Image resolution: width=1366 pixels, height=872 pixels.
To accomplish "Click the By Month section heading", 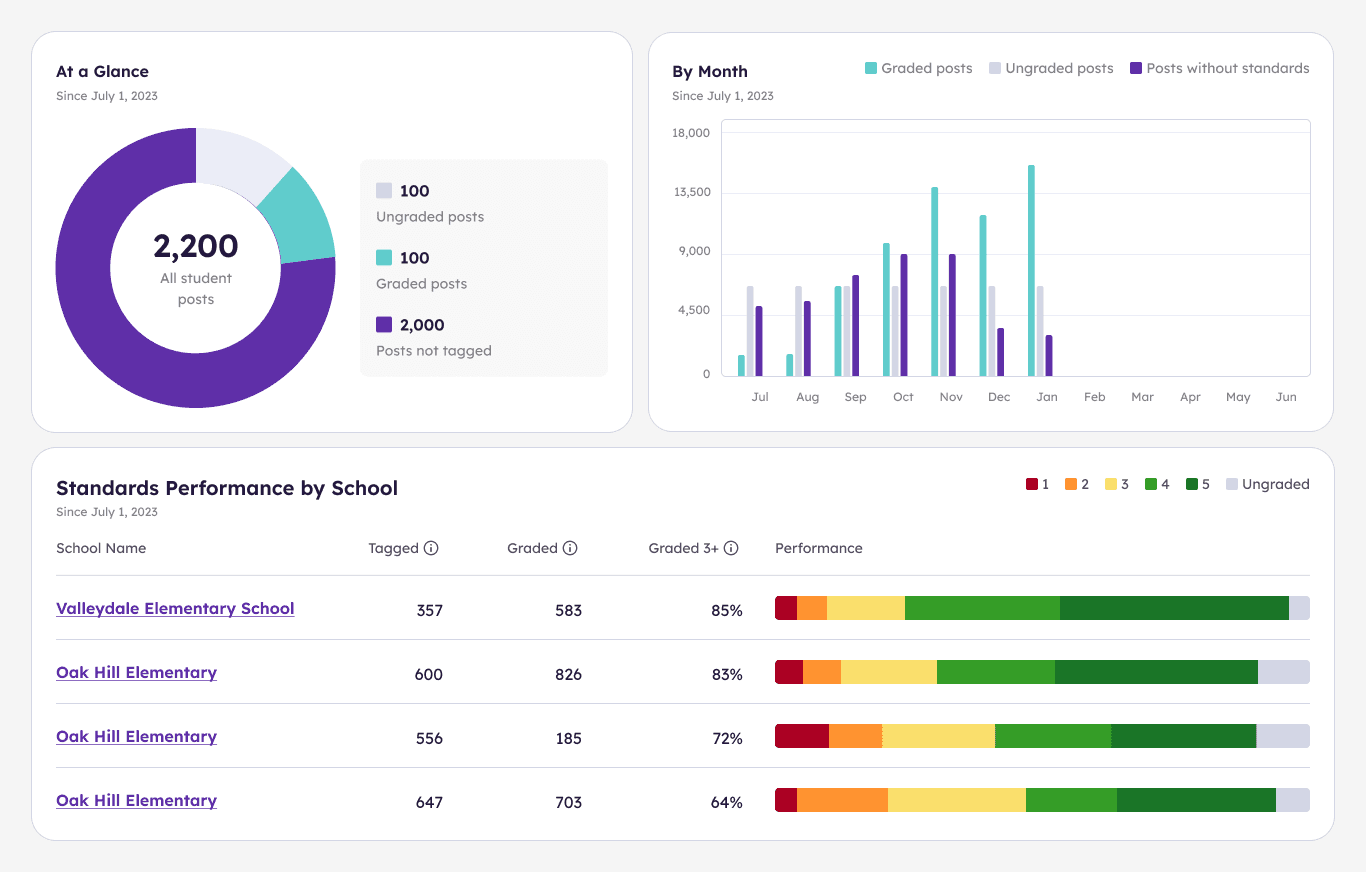I will pyautogui.click(x=709, y=71).
